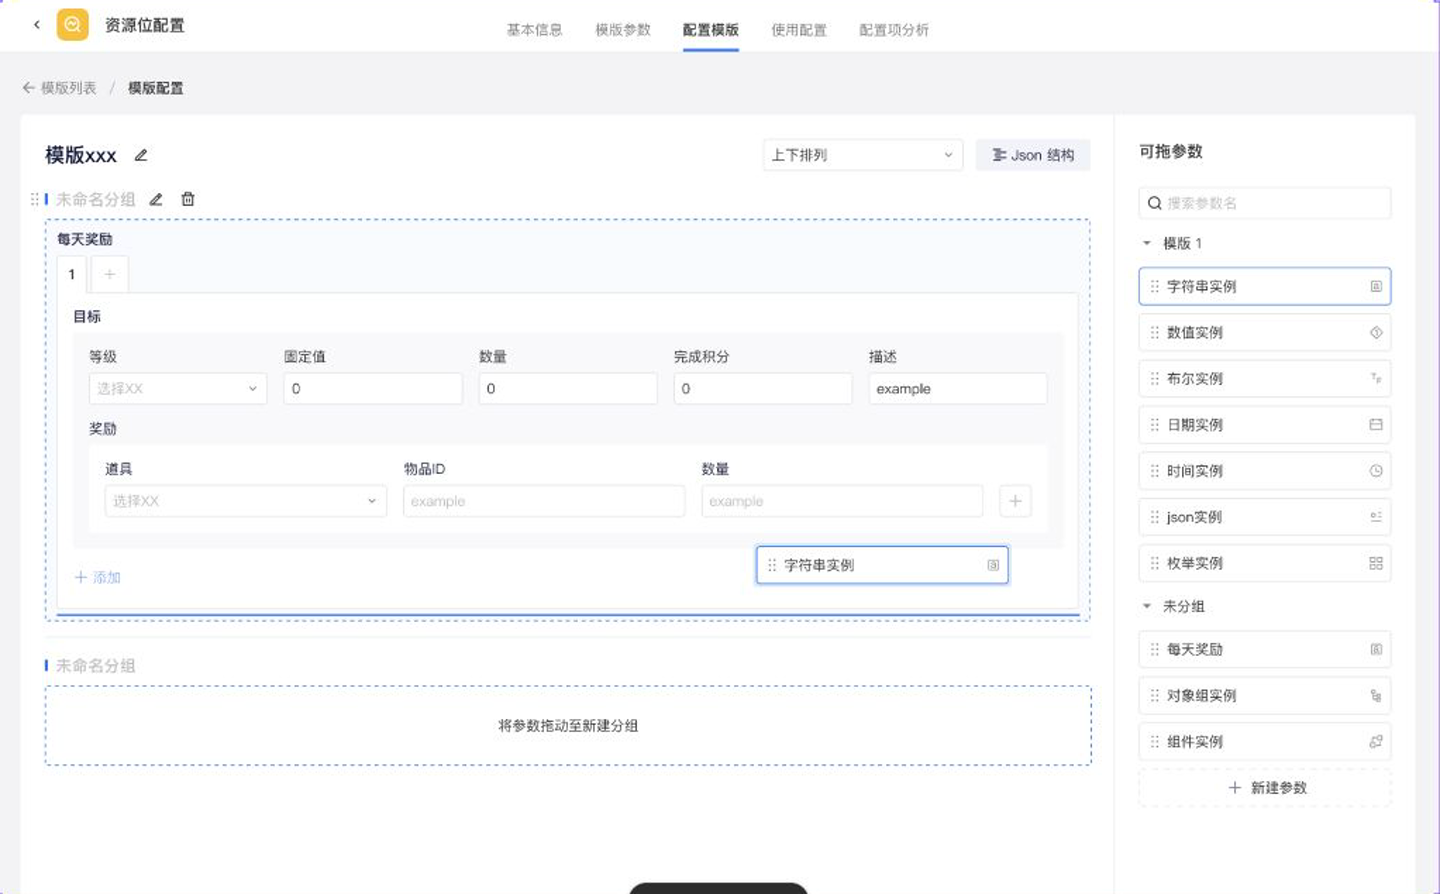Image resolution: width=1440 pixels, height=894 pixels.
Task: Open the 上下排列 layout dropdown
Action: (x=862, y=155)
